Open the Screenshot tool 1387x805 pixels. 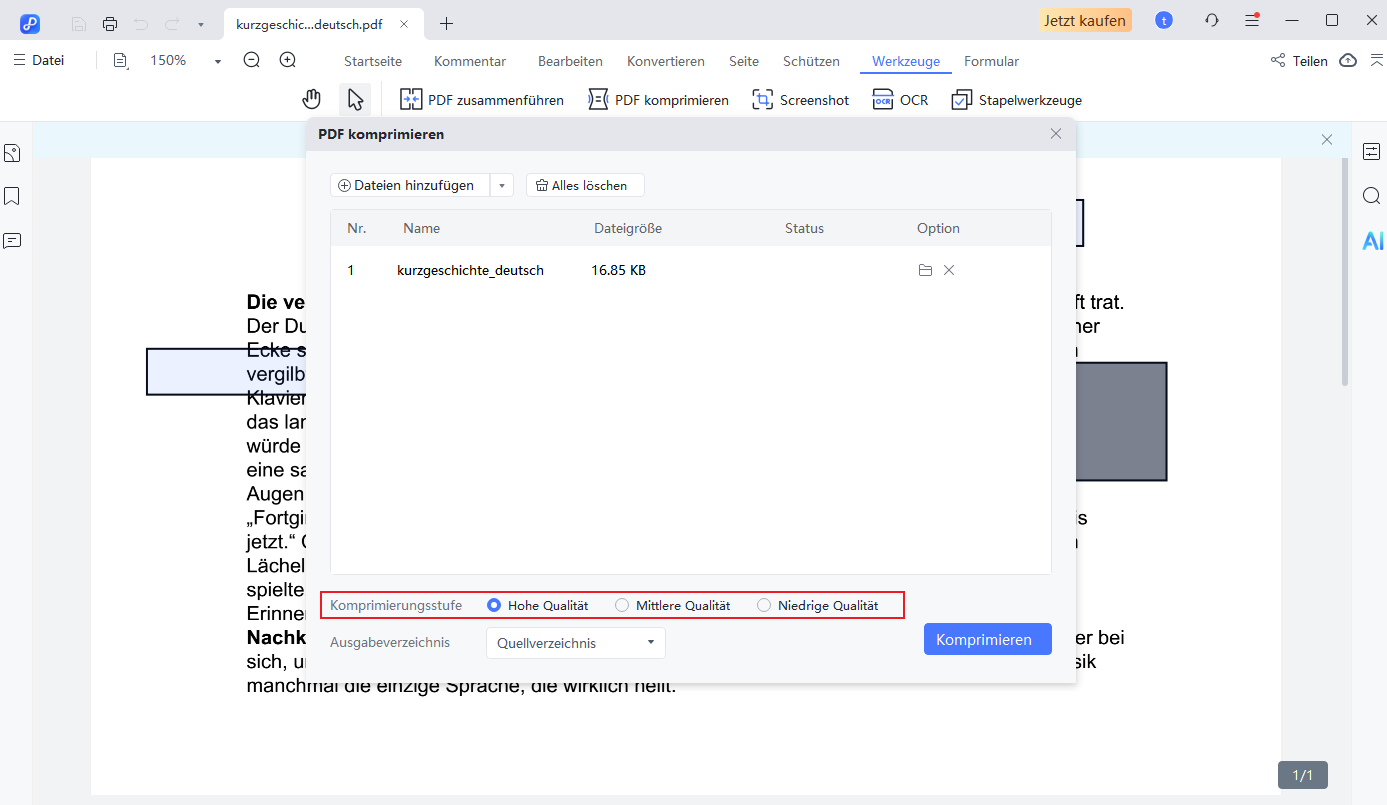click(800, 99)
